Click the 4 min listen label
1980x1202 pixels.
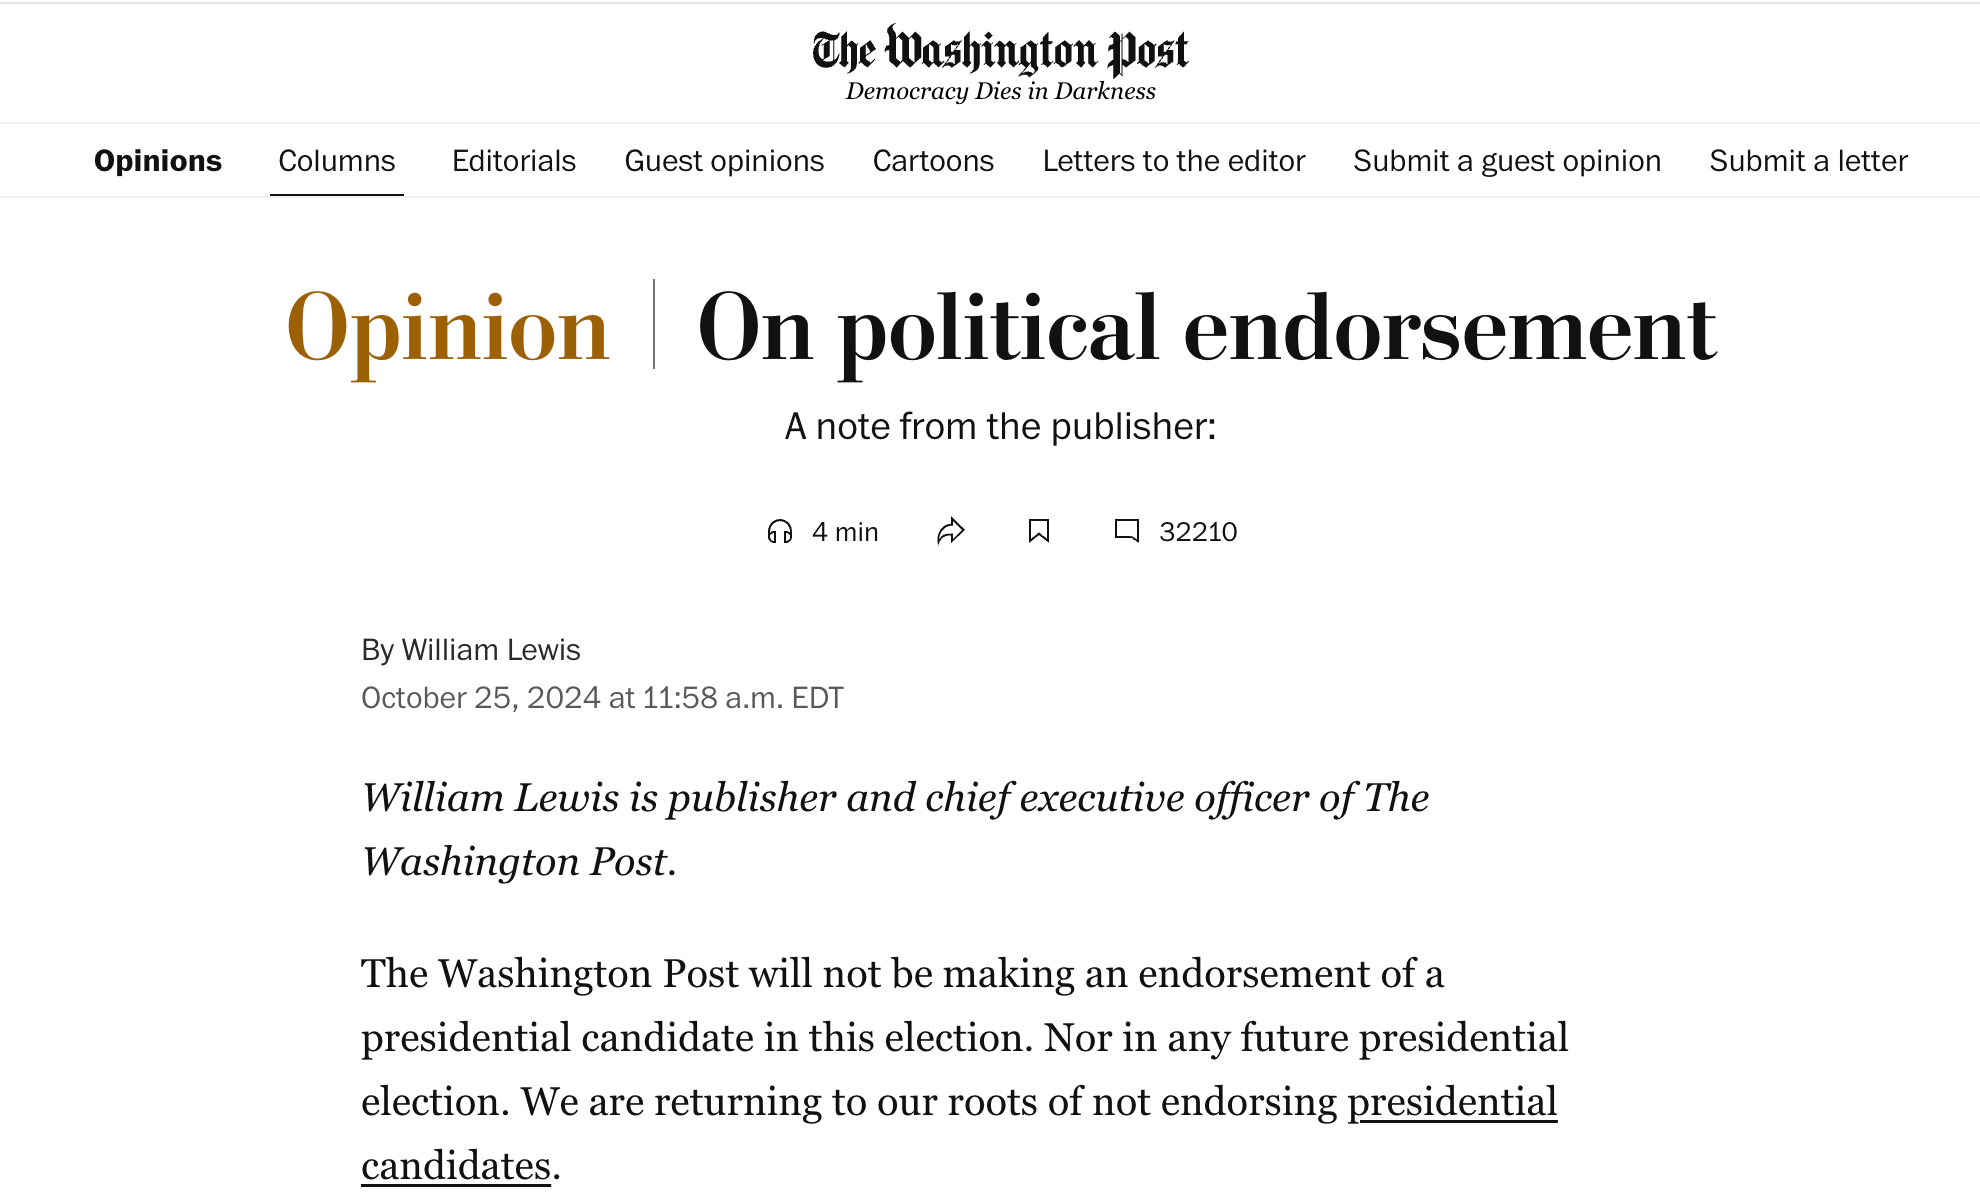pos(845,532)
